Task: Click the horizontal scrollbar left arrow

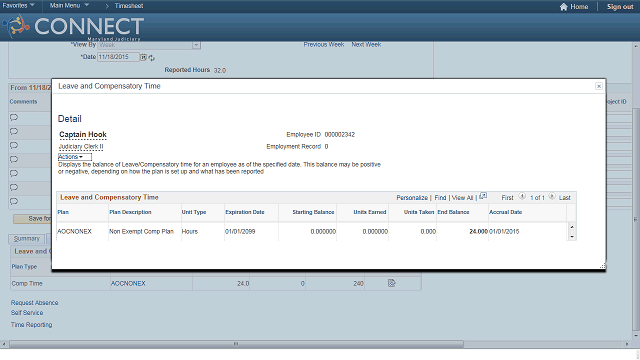Action: pyautogui.click(x=4, y=344)
